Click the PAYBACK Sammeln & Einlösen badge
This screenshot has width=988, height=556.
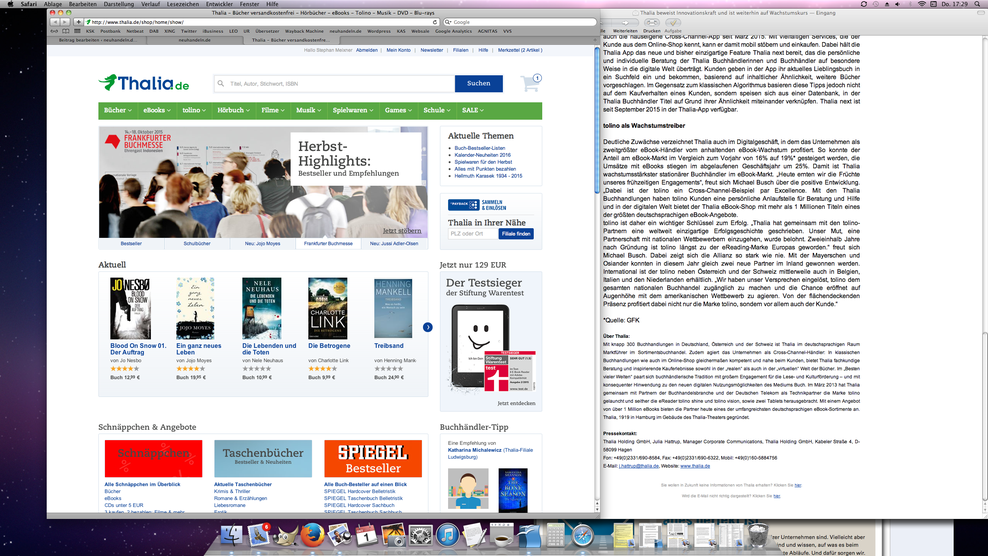(x=477, y=205)
